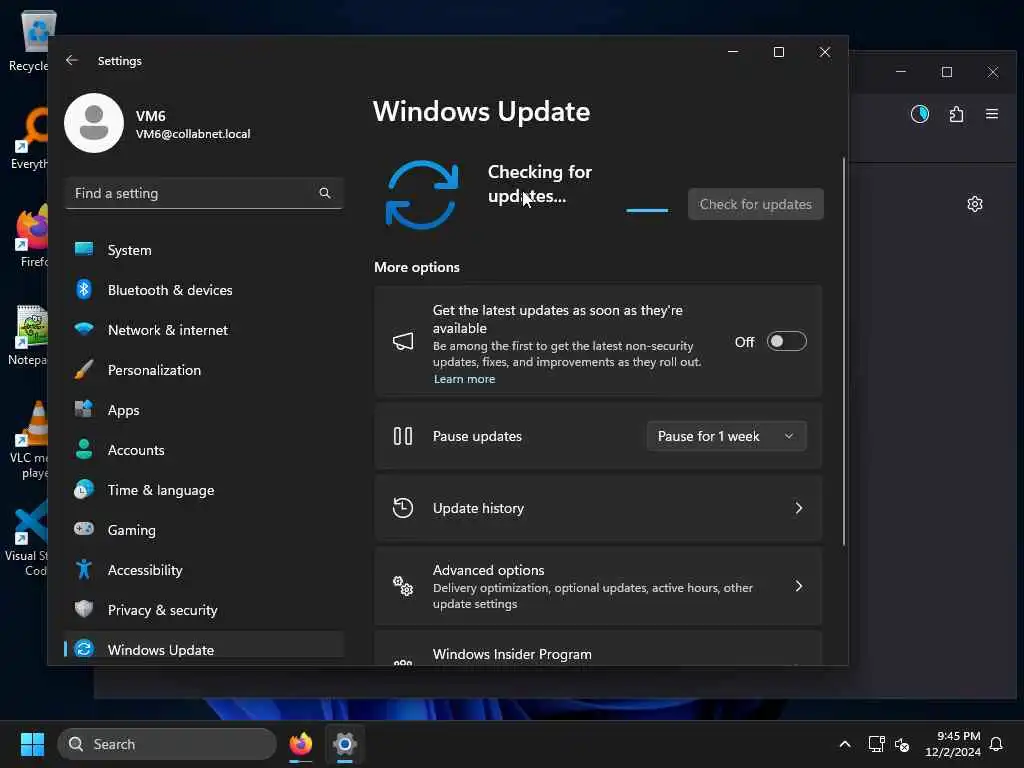Click the Settings vertical scrollbar

(843, 351)
